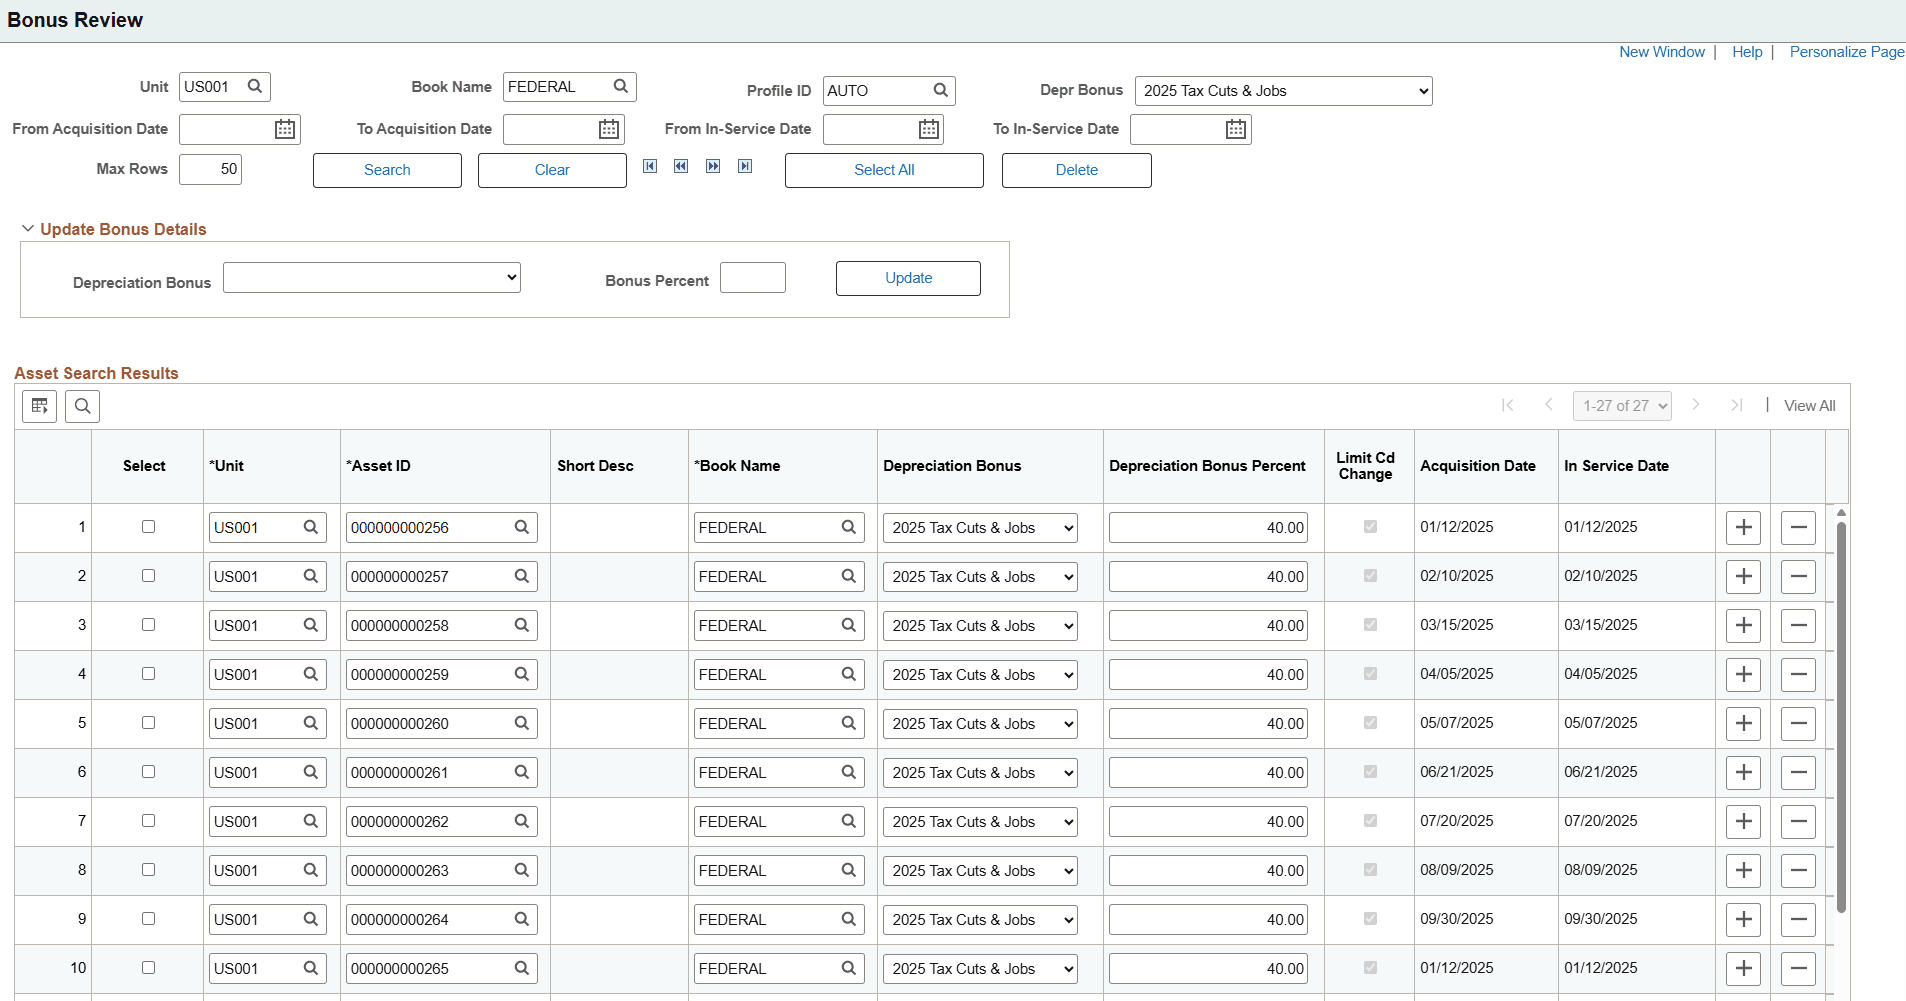Open the Personalize Page link
1906x1001 pixels.
[x=1846, y=52]
